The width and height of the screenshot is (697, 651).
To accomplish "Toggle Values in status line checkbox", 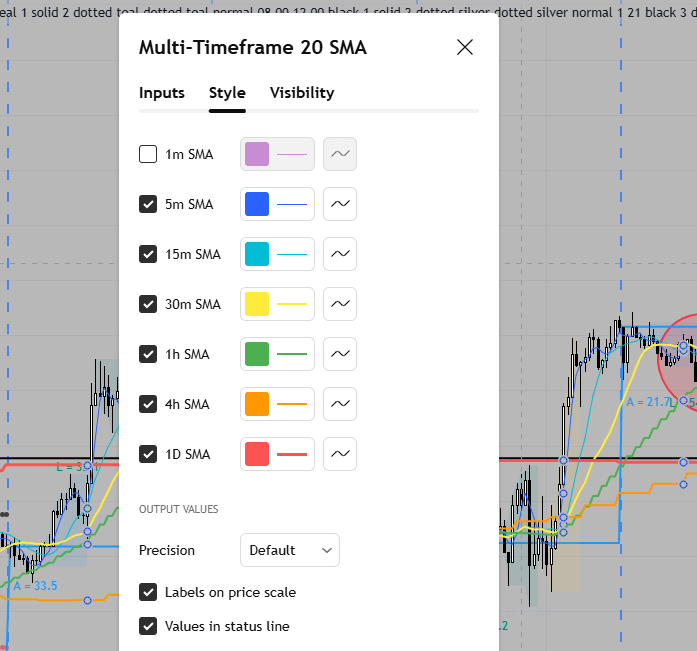I will pos(148,626).
